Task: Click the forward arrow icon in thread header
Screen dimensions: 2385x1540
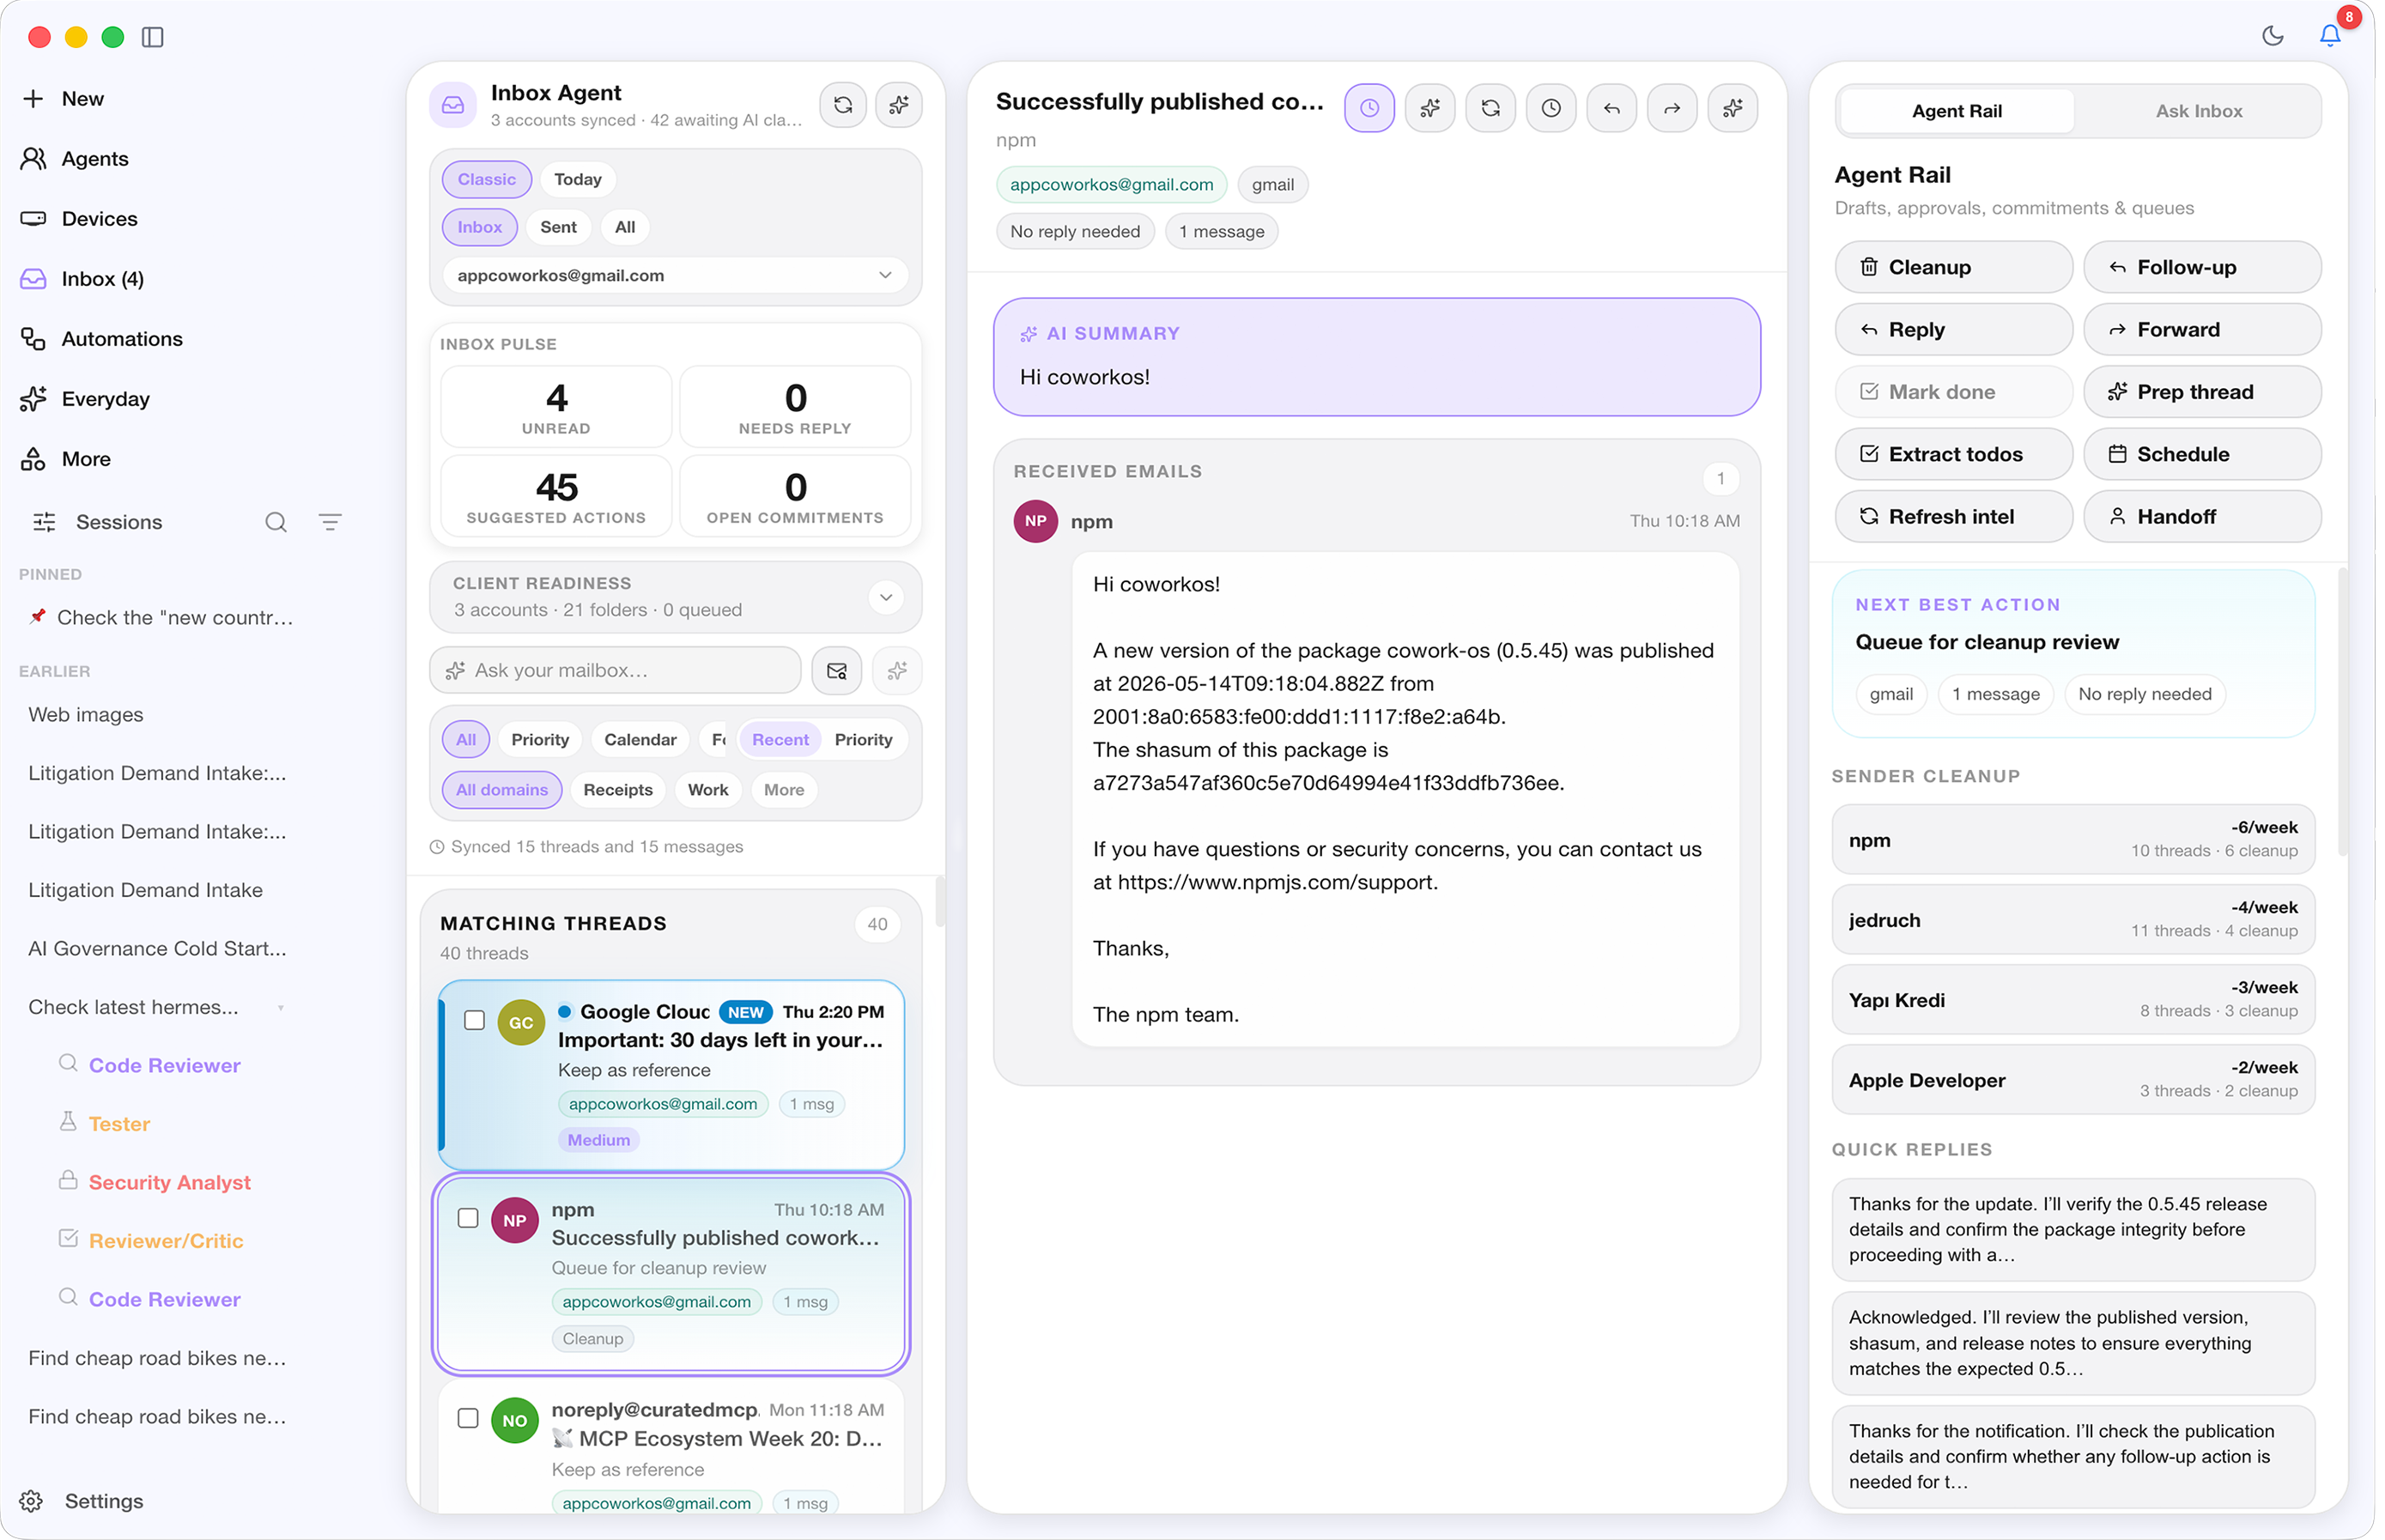Action: pos(1672,108)
